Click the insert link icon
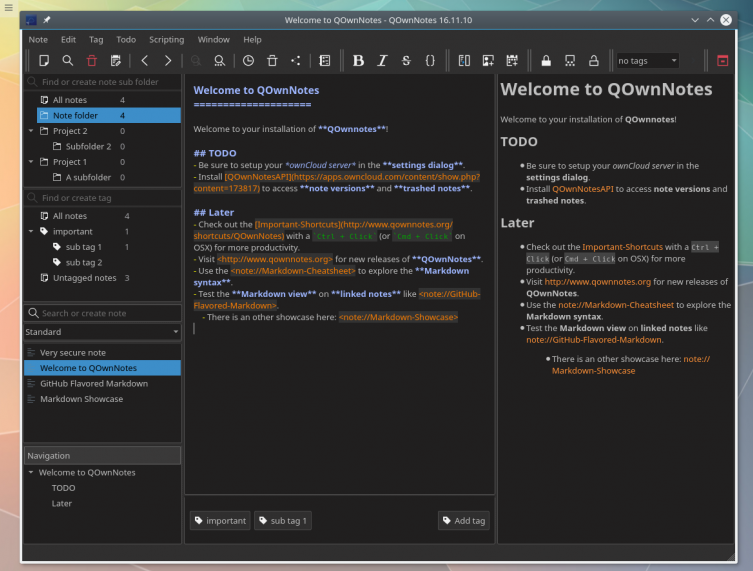Image resolution: width=753 pixels, height=571 pixels. coord(464,61)
